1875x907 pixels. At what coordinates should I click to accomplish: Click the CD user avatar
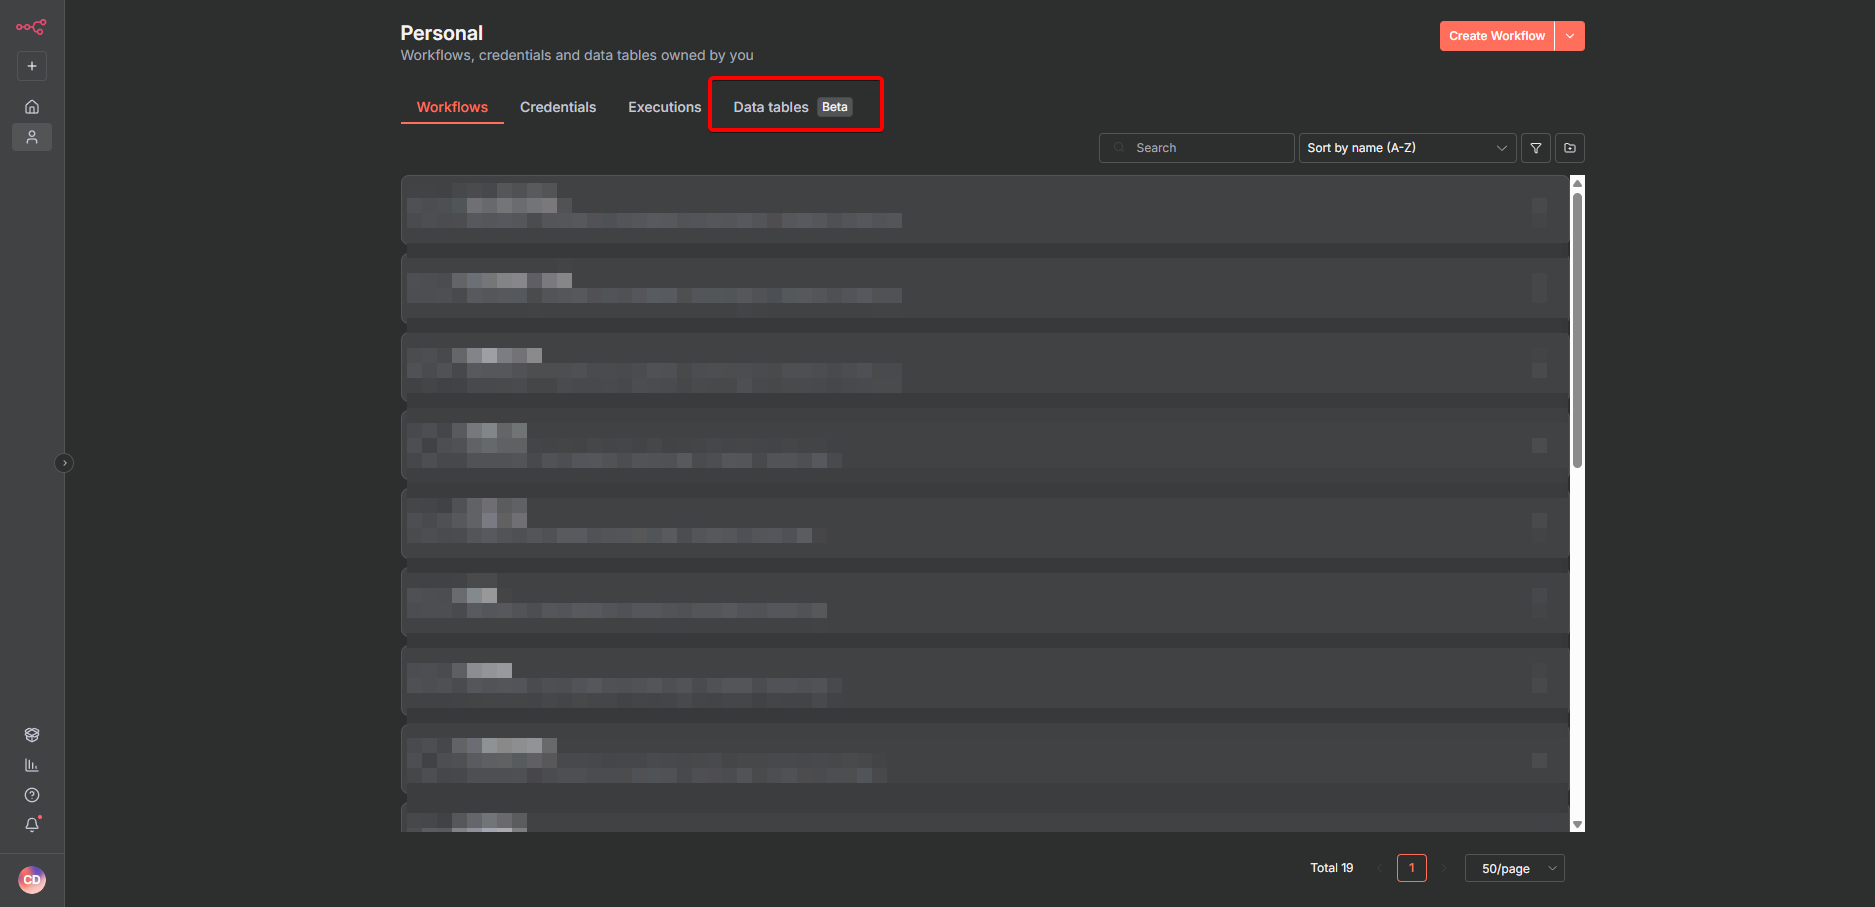(x=32, y=880)
